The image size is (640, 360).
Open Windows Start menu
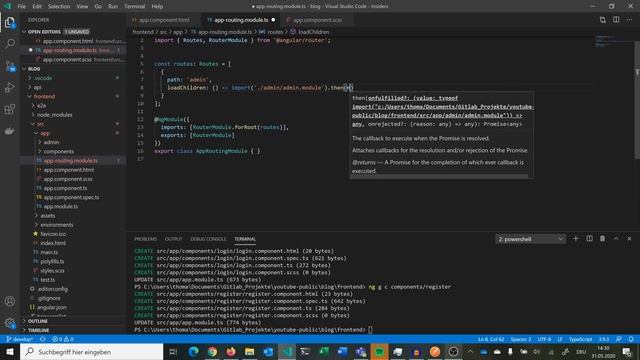10,352
